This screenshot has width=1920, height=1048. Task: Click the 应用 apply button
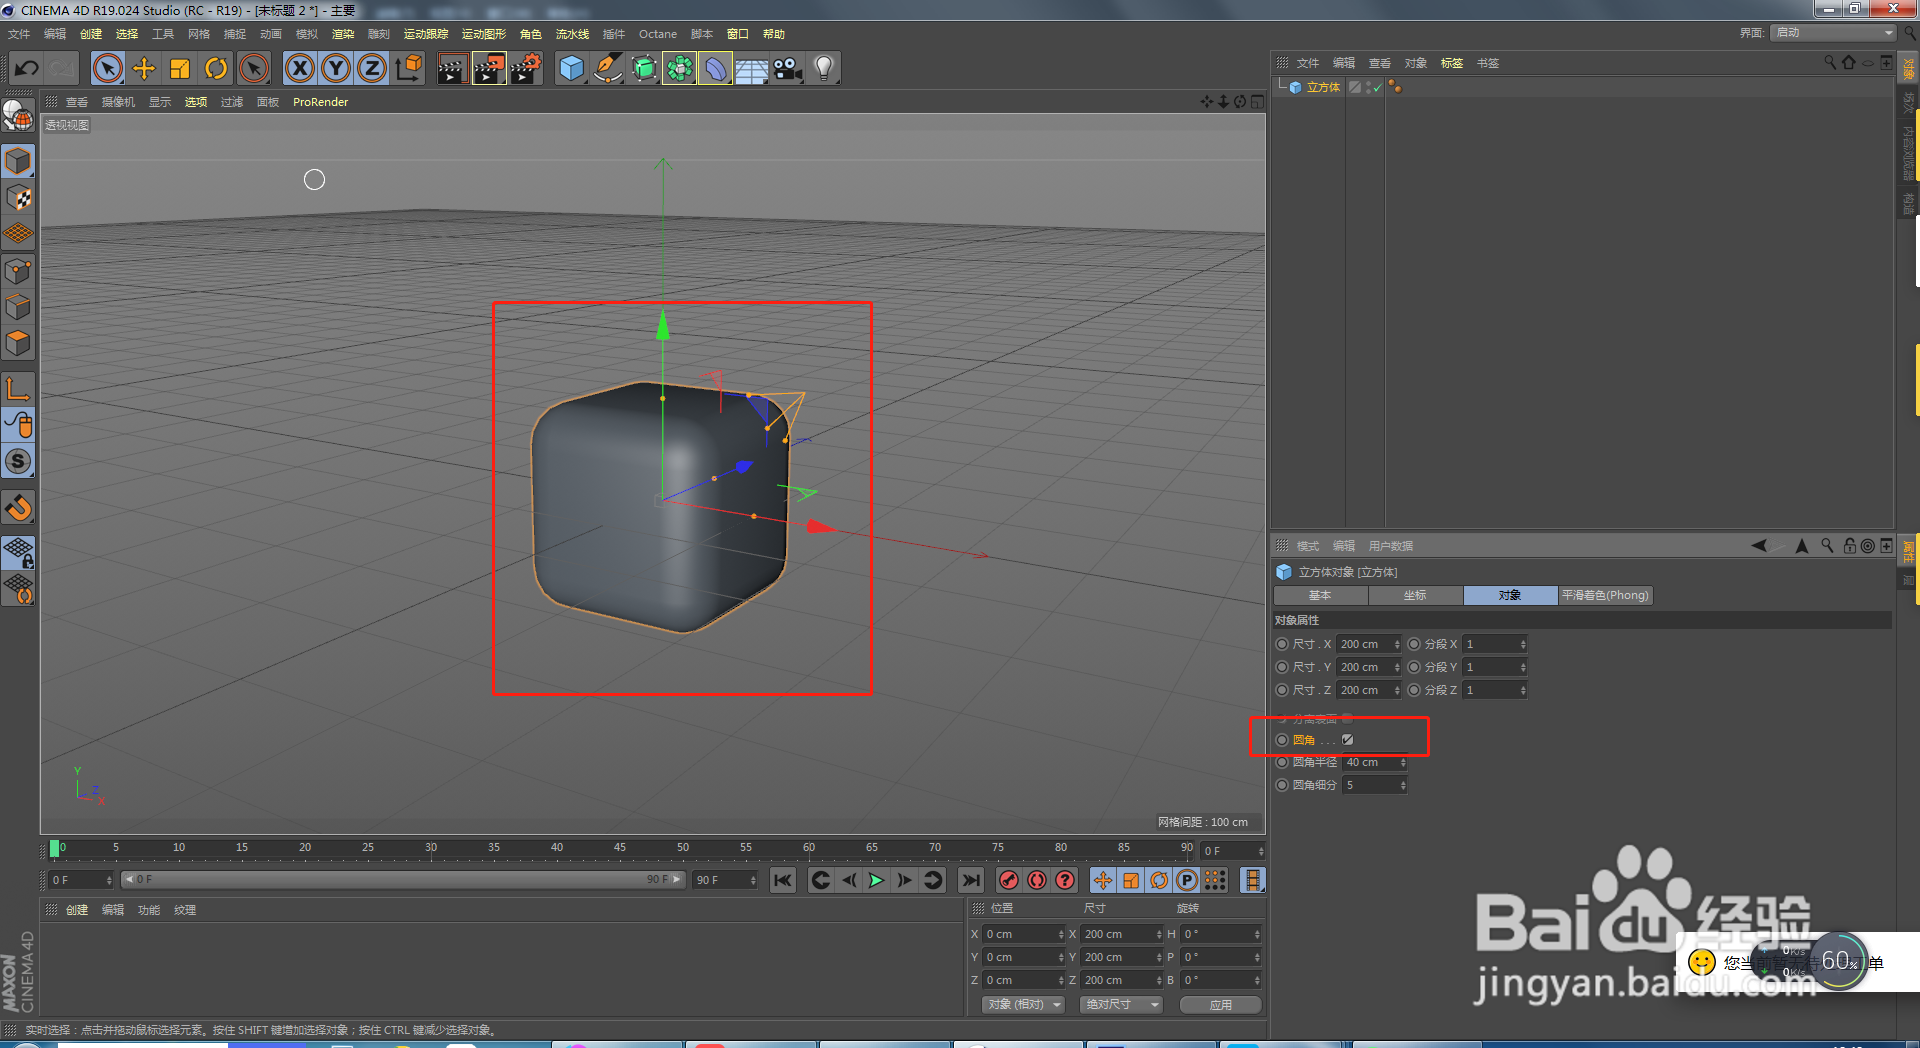[x=1220, y=1004]
